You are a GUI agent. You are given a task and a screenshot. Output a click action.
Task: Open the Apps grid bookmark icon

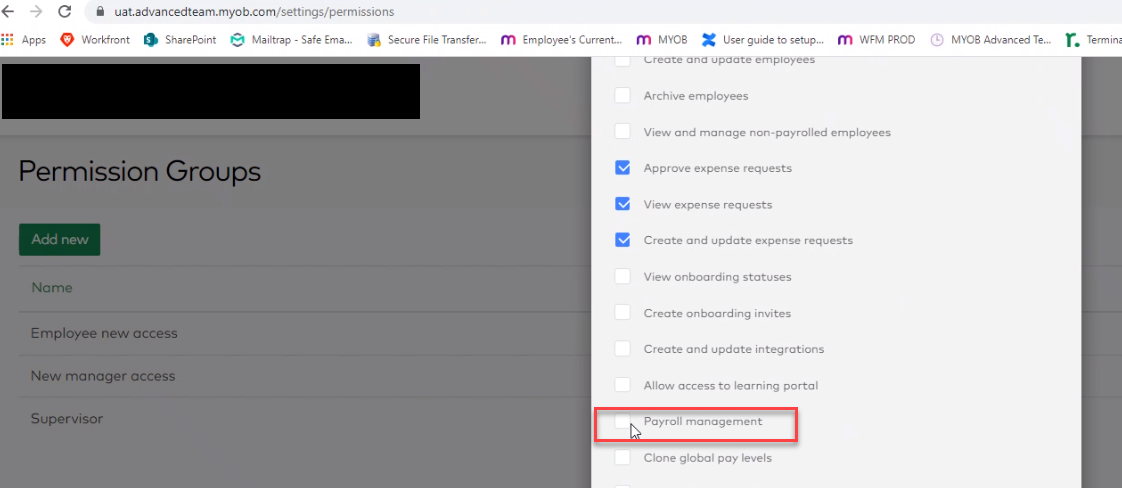[8, 40]
